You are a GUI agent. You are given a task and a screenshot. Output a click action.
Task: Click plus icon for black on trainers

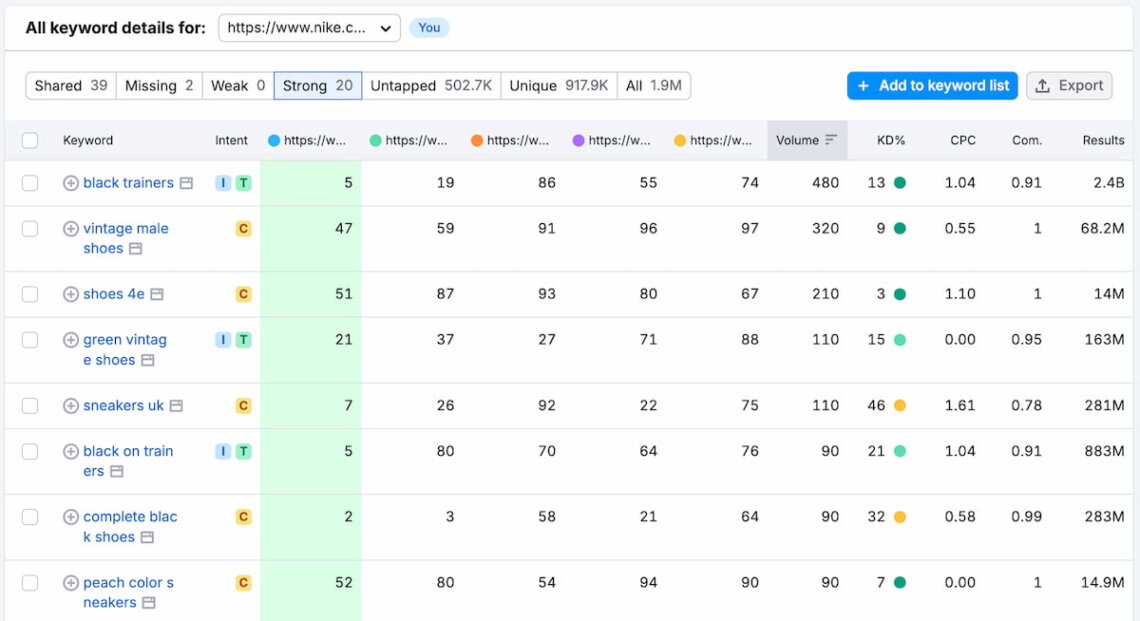[x=71, y=452]
